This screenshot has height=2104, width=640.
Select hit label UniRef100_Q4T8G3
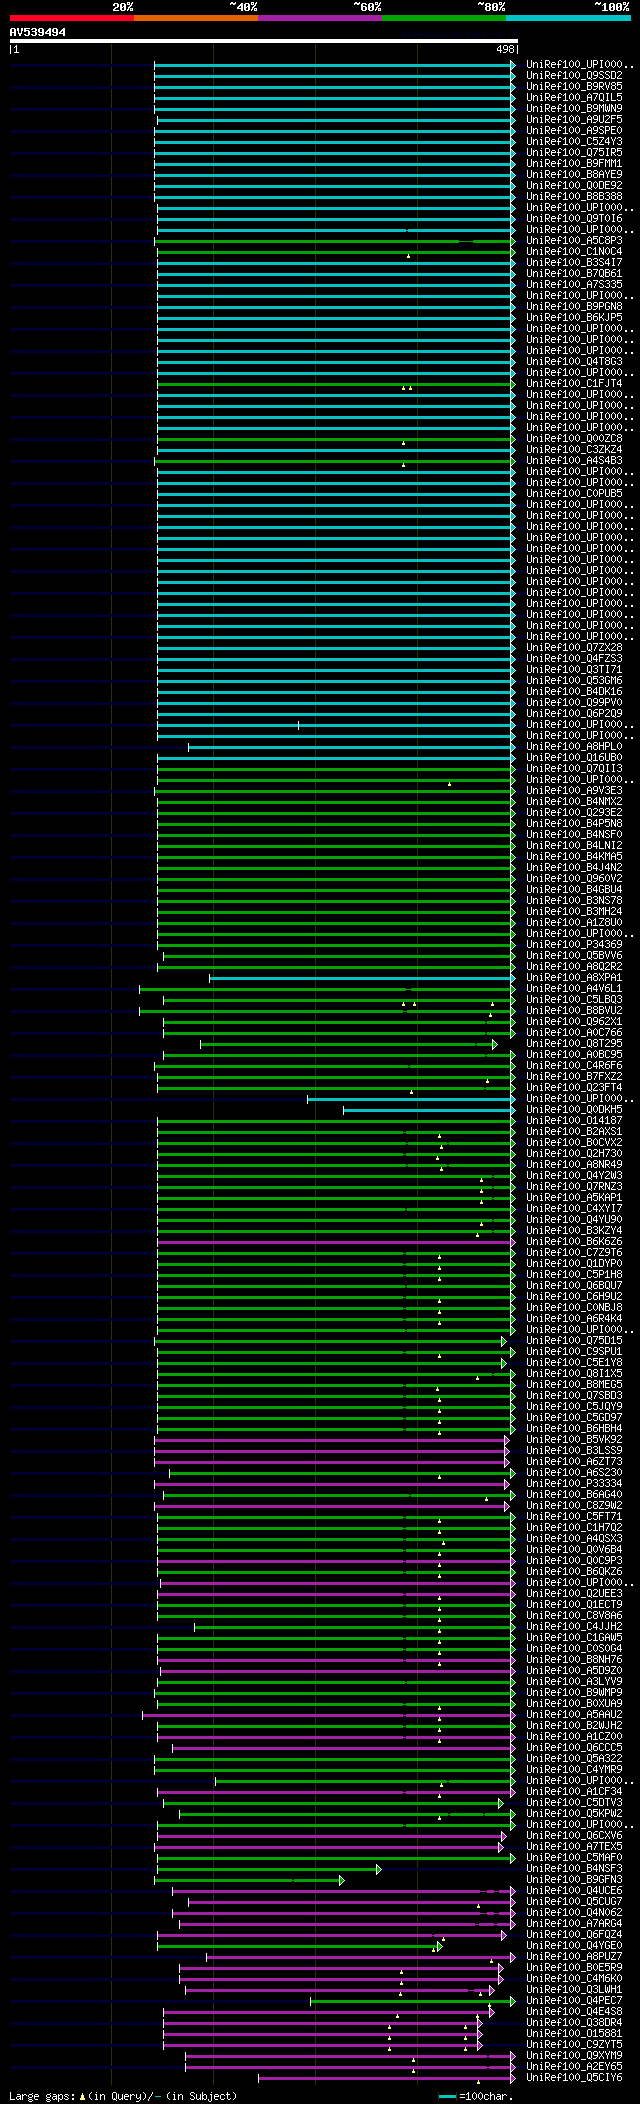pyautogui.click(x=574, y=361)
